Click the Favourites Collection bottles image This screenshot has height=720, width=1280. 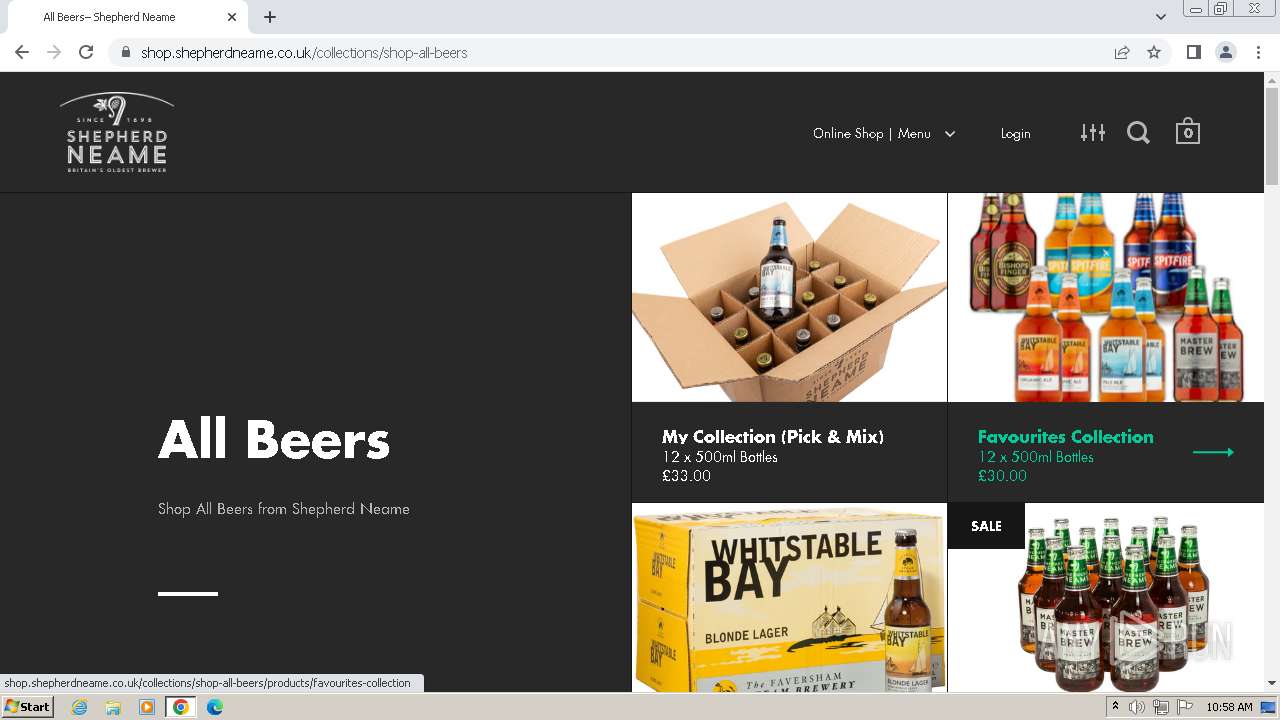[x=1106, y=298]
